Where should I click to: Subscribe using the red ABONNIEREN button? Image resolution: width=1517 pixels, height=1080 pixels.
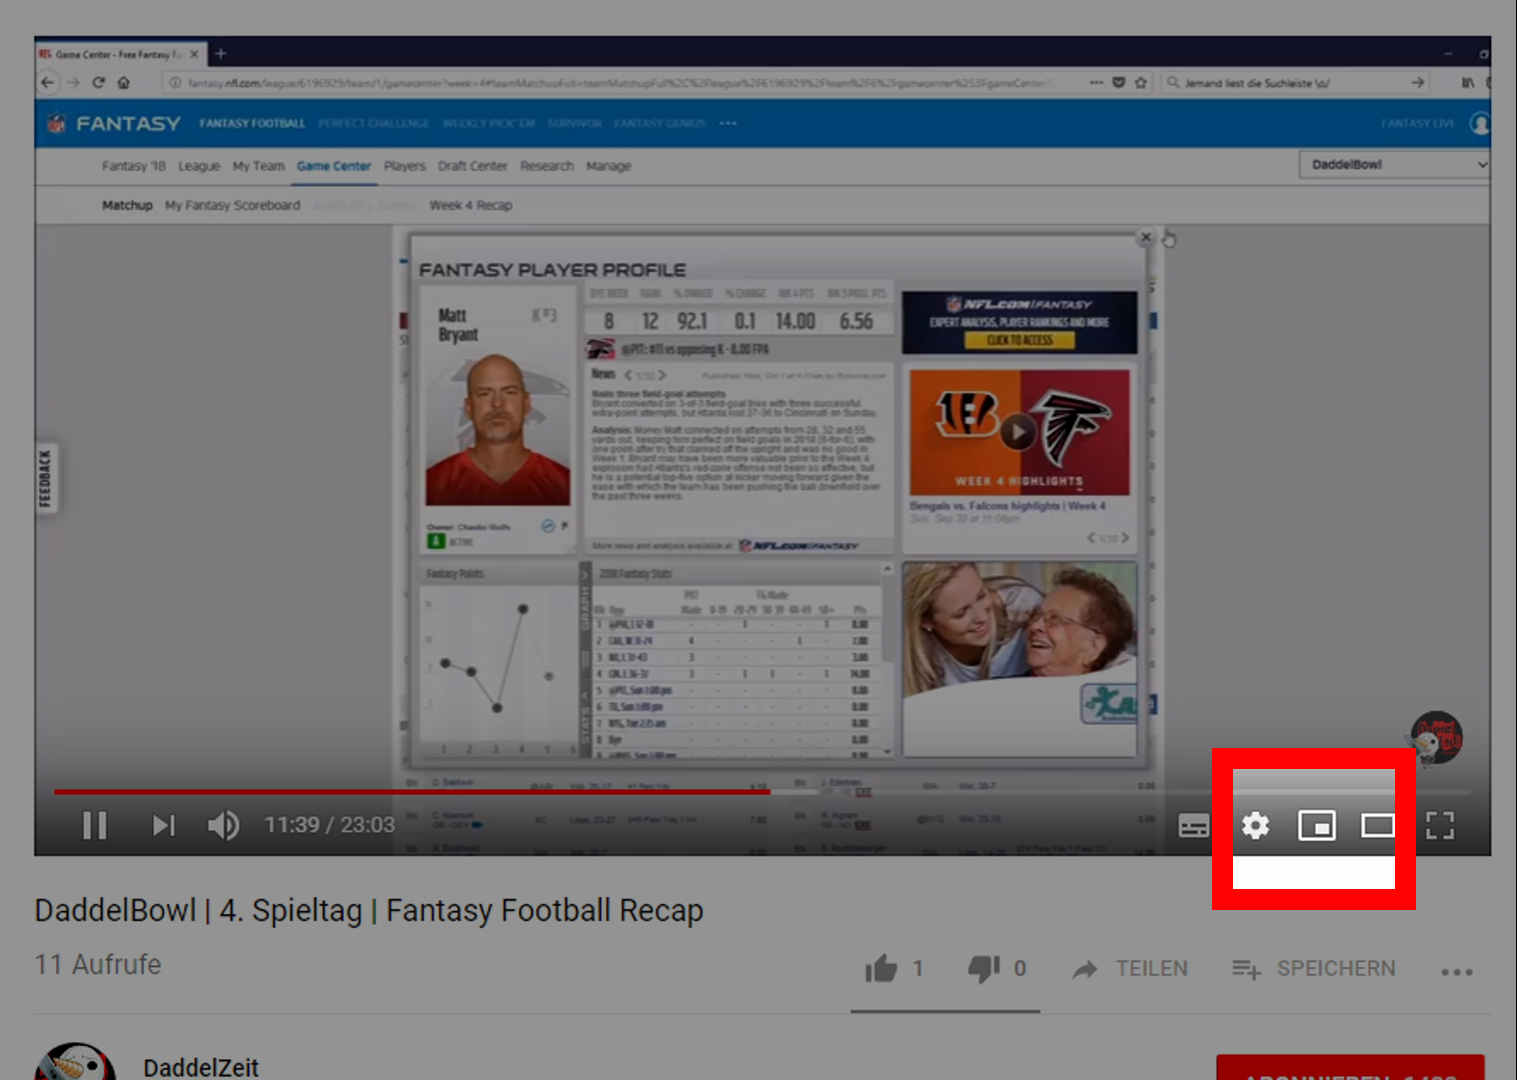[1350, 1068]
